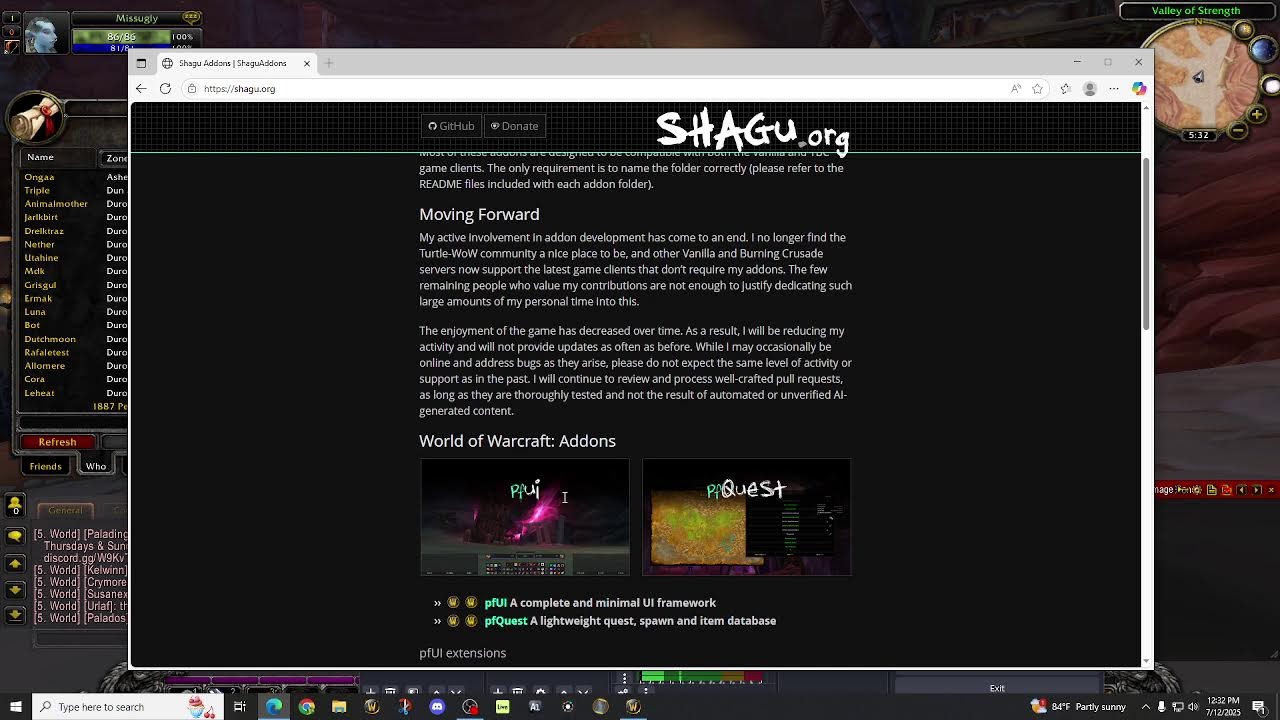Viewport: 1280px width, 720px height.
Task: Click the chat scroll up arrow button
Action: tap(15, 565)
